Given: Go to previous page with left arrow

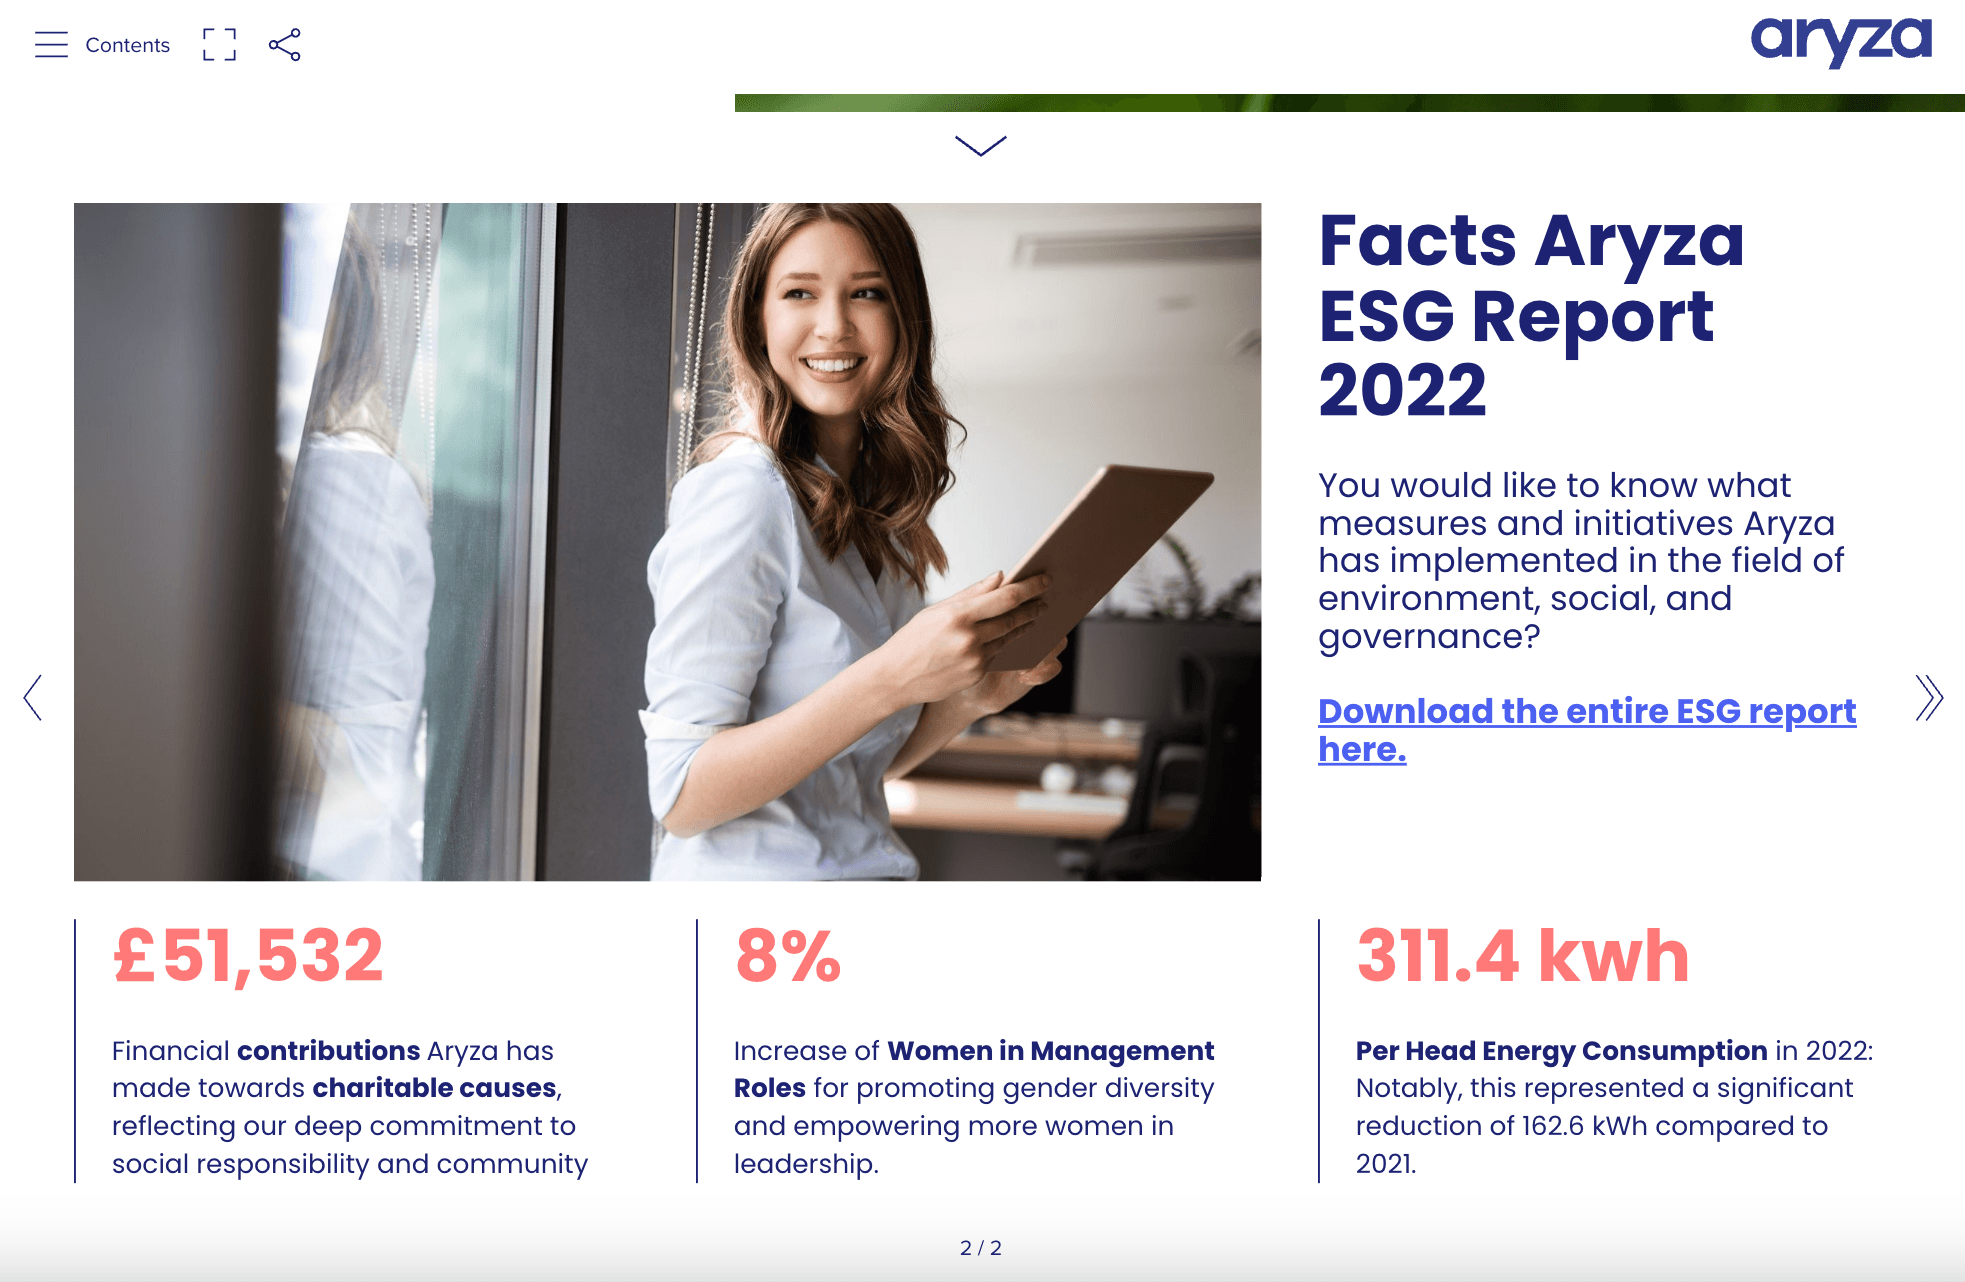Looking at the screenshot, I should coord(33,697).
